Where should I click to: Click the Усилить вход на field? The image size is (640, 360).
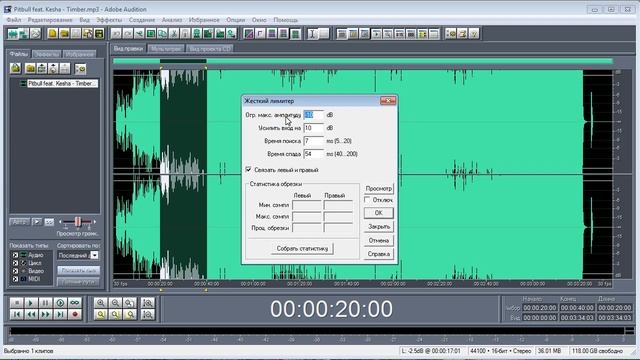[x=313, y=128]
